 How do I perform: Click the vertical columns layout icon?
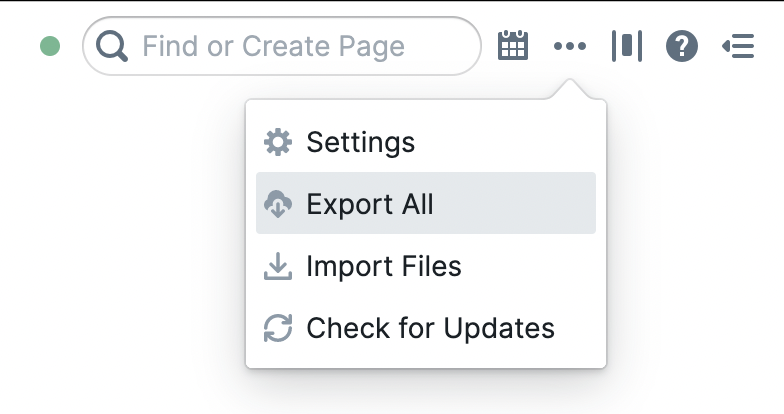pos(627,46)
